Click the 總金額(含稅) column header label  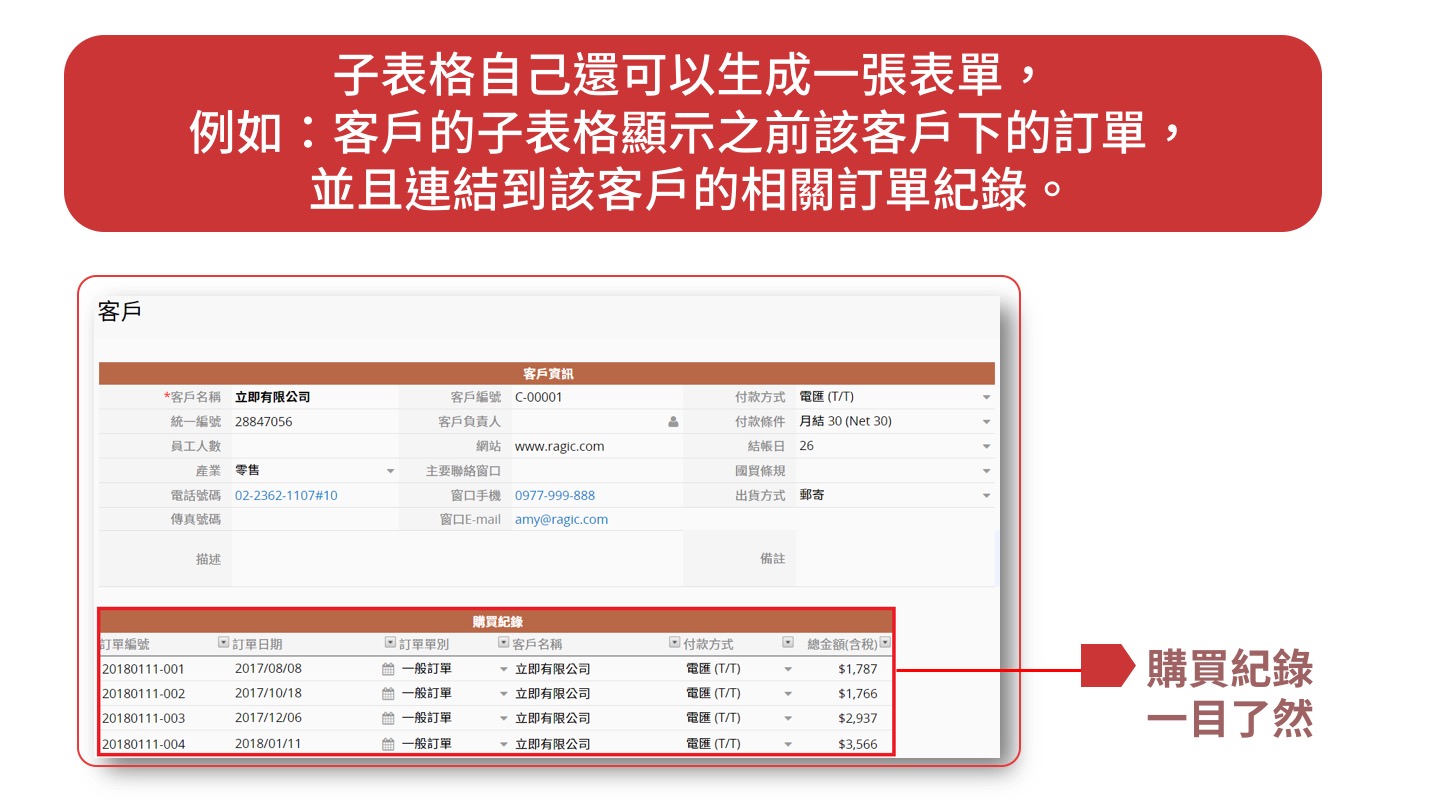[x=842, y=644]
